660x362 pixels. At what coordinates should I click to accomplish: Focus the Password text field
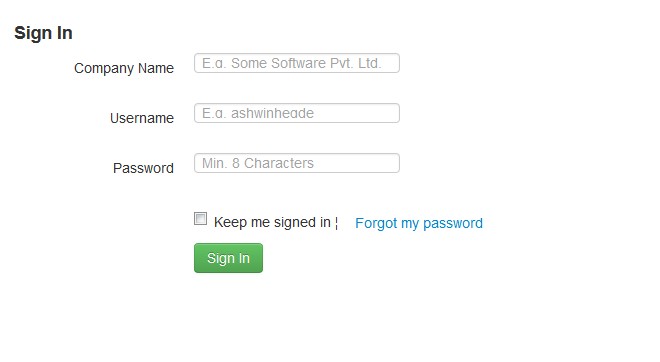pos(297,163)
